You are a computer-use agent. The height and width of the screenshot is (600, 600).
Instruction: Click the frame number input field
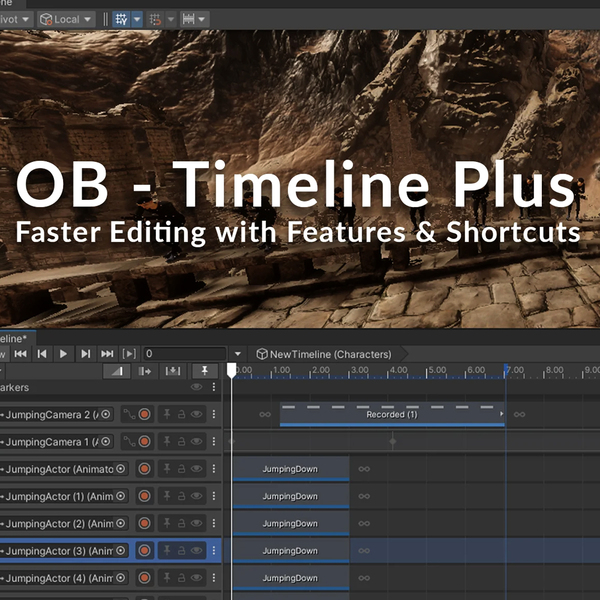point(185,354)
